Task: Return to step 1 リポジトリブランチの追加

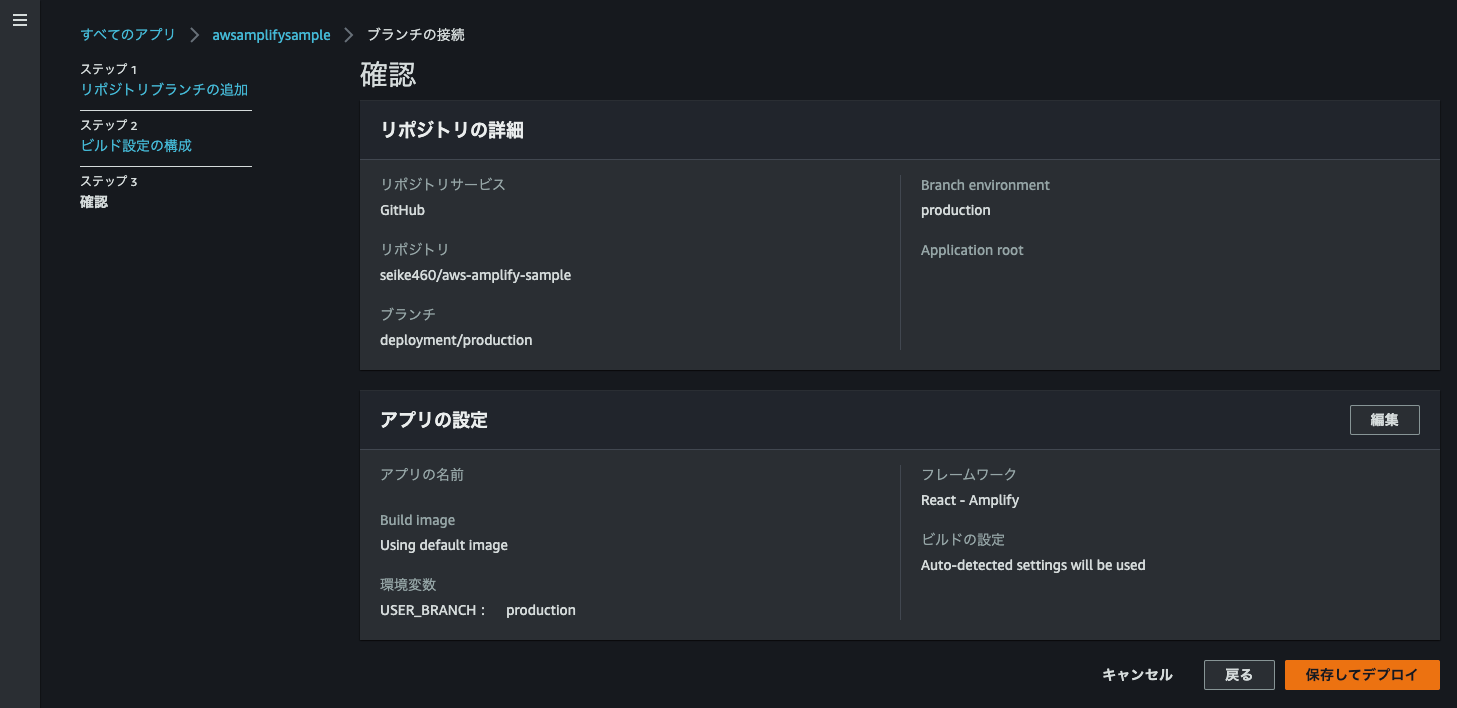Action: click(164, 89)
